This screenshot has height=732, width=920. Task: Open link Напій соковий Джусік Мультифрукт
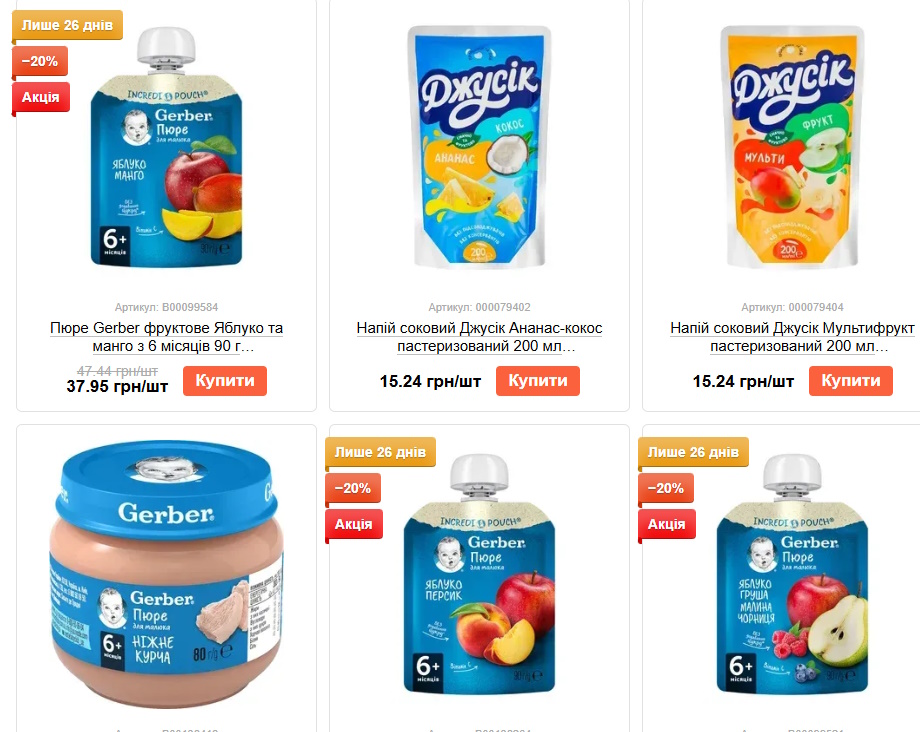(792, 337)
